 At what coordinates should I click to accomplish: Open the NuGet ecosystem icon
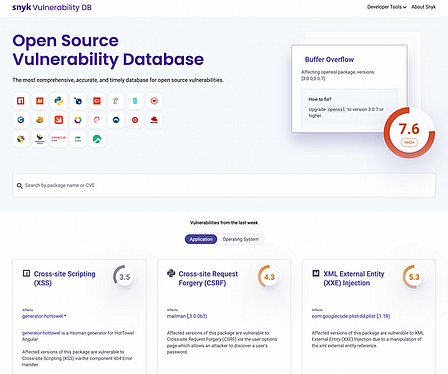click(78, 101)
